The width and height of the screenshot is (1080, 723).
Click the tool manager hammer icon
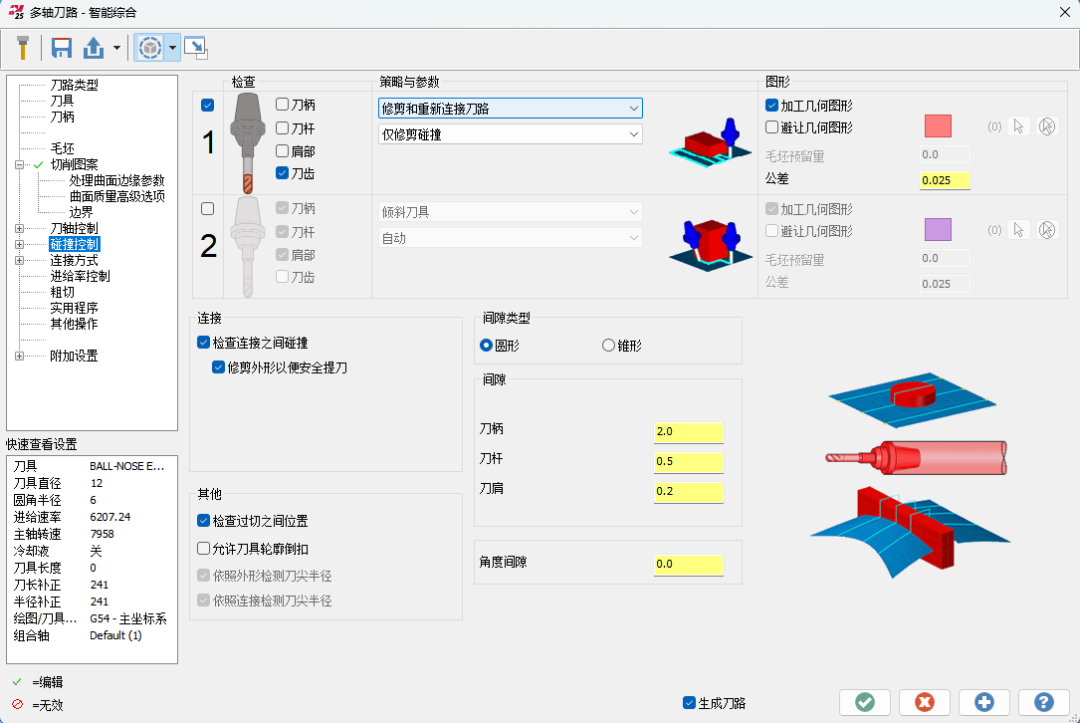coord(22,48)
